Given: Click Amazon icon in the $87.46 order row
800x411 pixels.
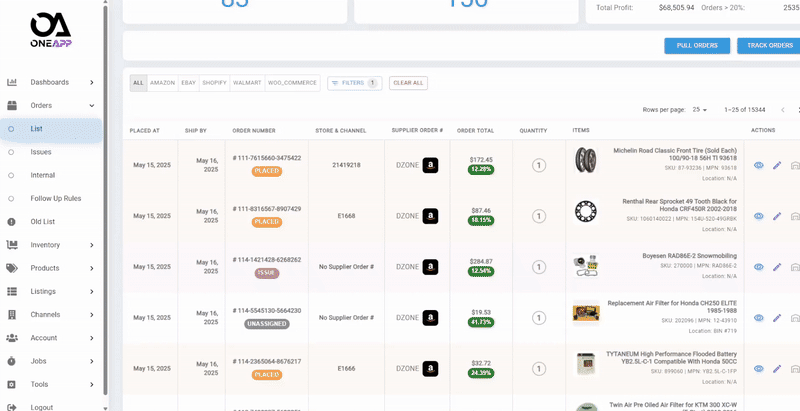Looking at the screenshot, I should (430, 216).
